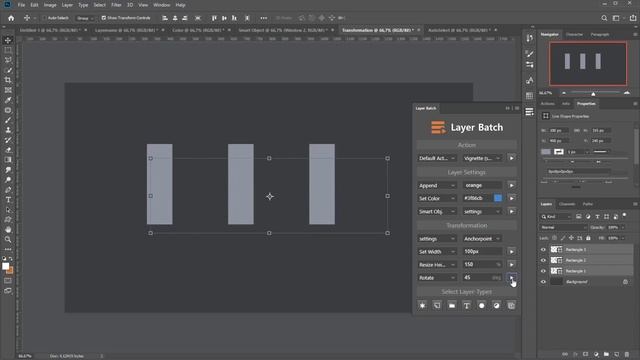
Task: Open the Set Color dropdown
Action: point(437,198)
